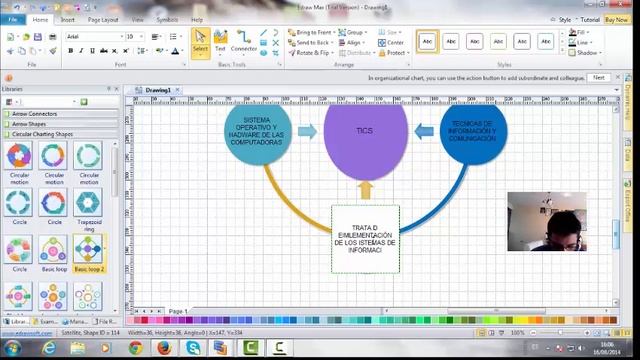Expand the Arrow Connectors library

(60, 114)
